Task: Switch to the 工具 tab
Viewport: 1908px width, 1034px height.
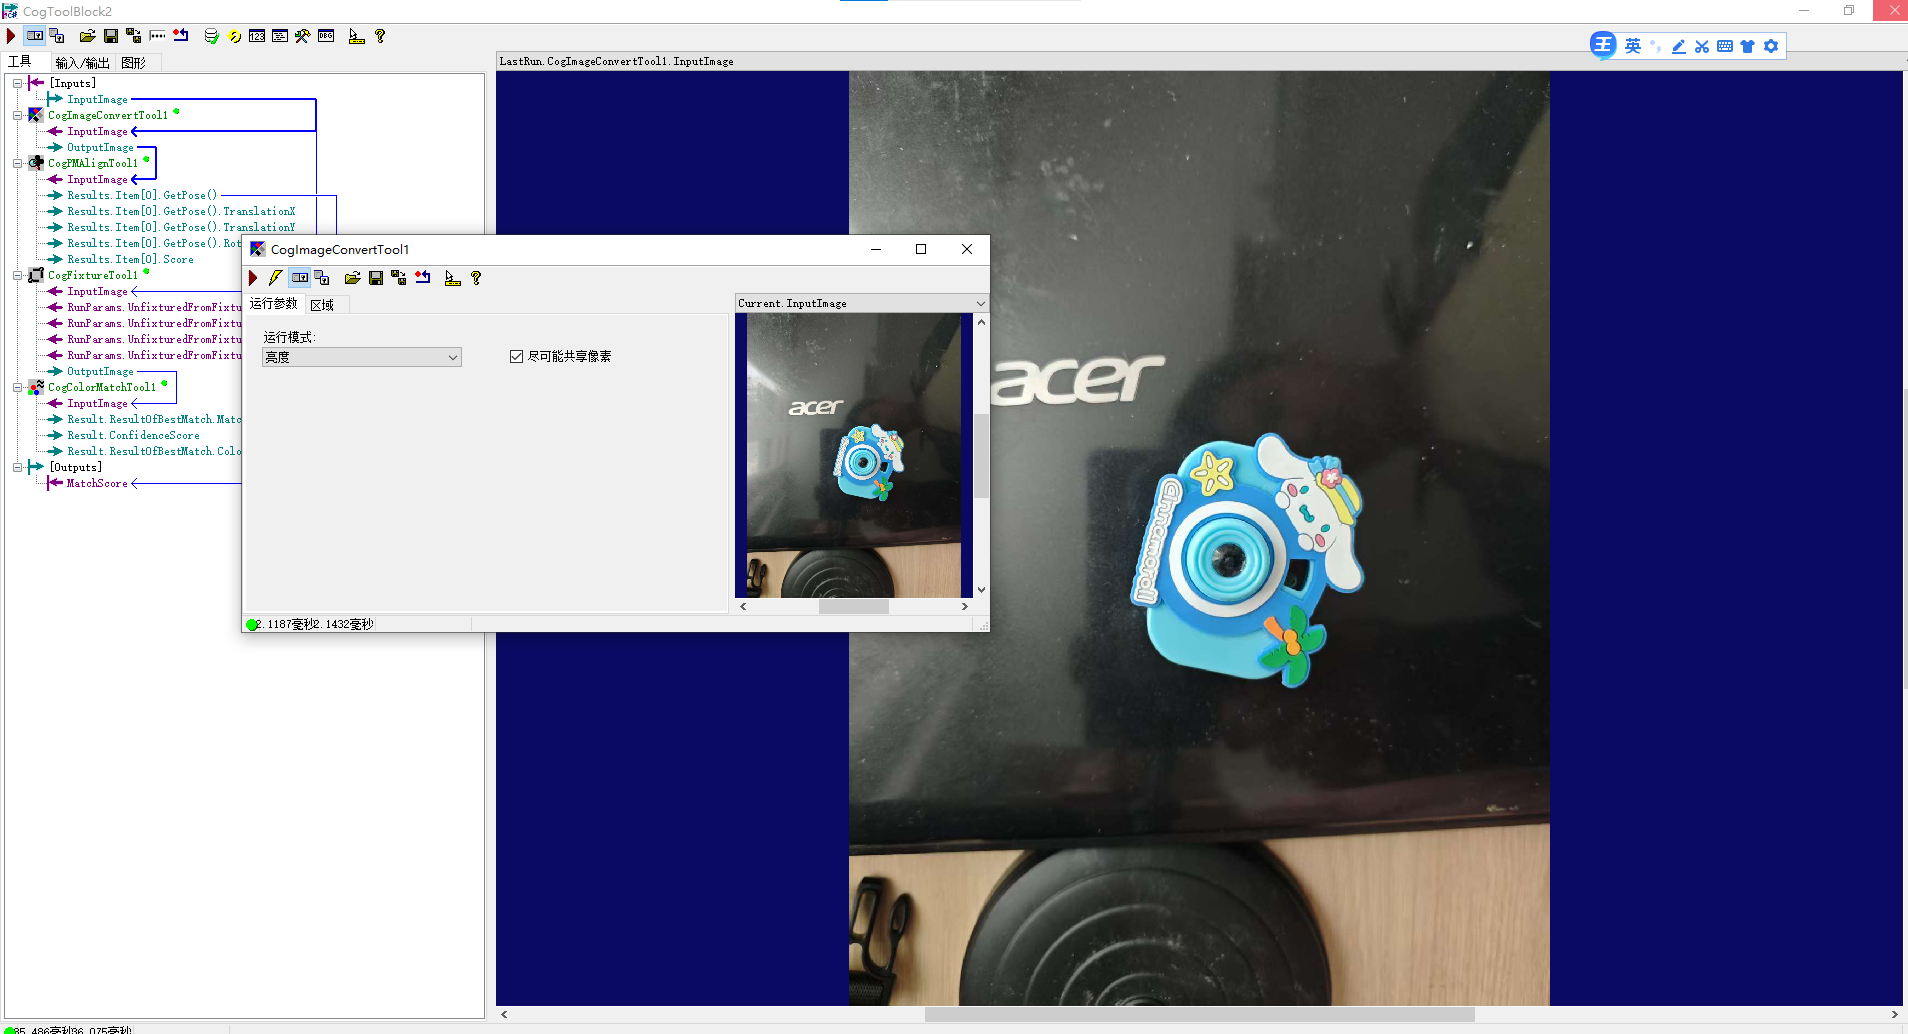Action: point(19,62)
